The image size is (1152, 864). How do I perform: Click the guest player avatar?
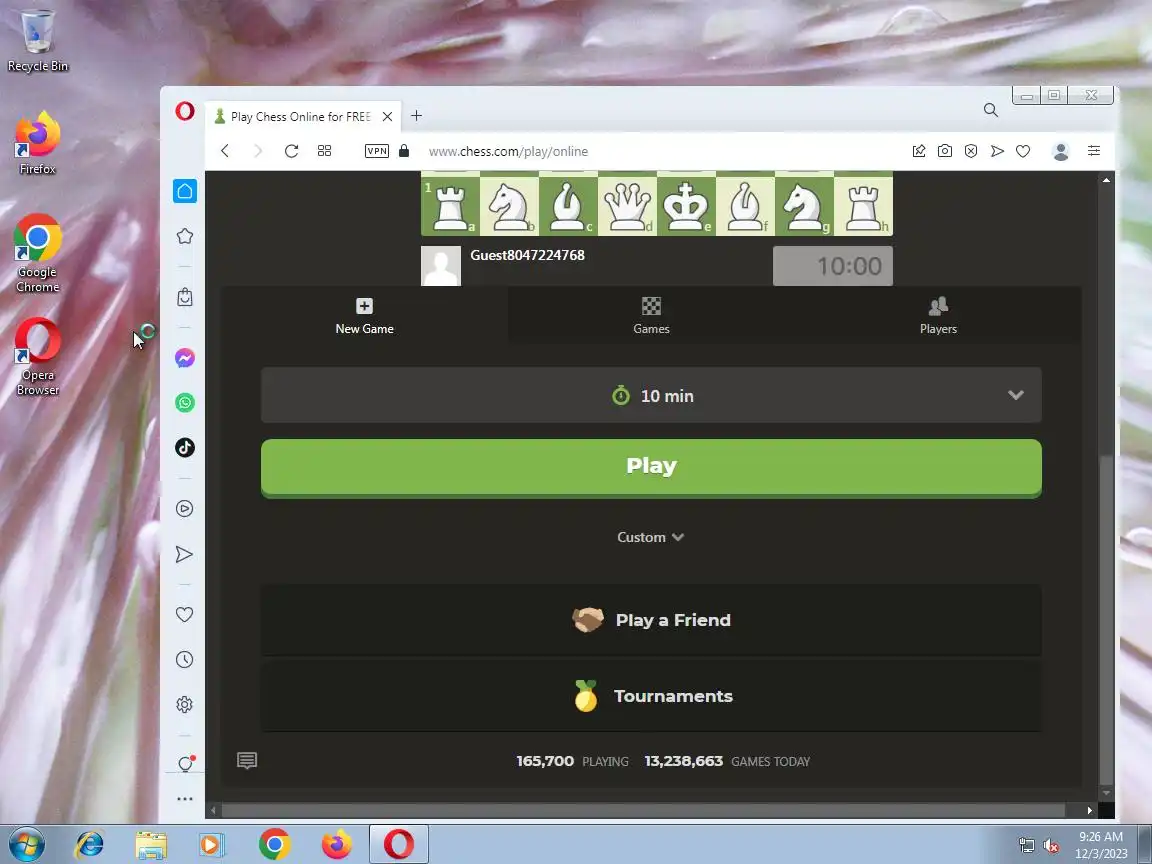tap(441, 266)
